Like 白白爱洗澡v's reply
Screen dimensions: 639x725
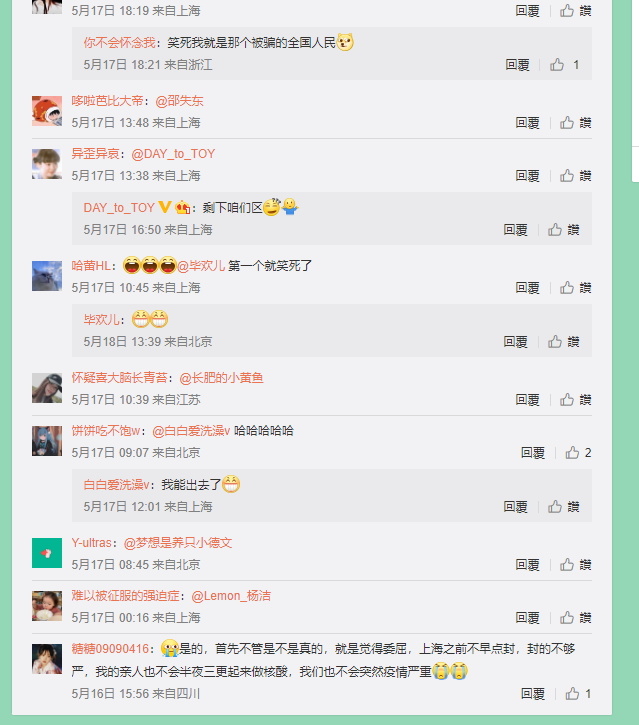[563, 507]
